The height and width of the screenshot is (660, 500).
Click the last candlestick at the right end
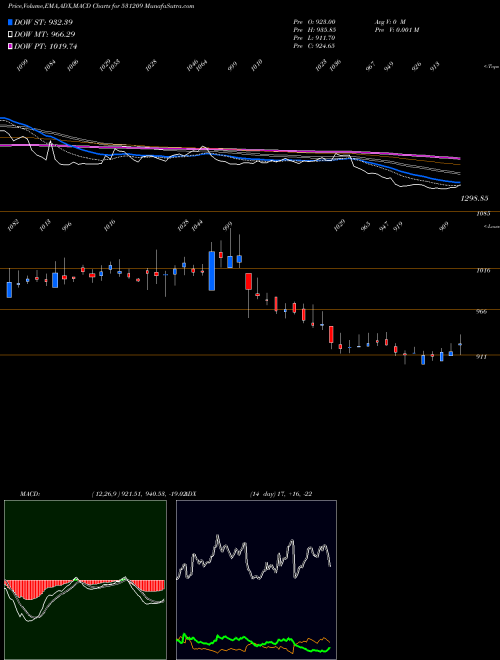[460, 344]
